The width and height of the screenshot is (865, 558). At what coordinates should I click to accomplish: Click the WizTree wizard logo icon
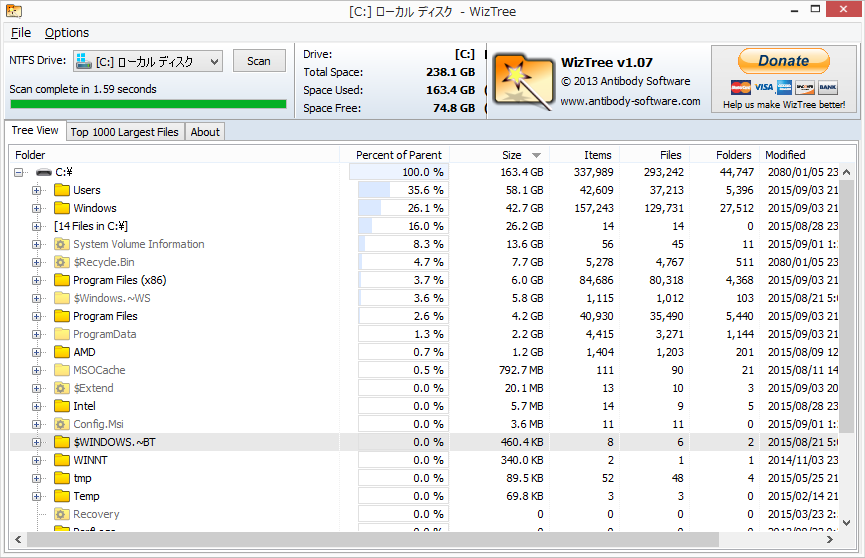(521, 80)
